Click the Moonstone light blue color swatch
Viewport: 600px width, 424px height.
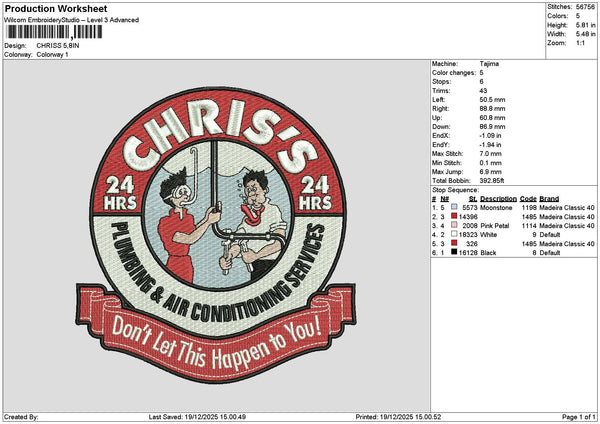pyautogui.click(x=454, y=207)
